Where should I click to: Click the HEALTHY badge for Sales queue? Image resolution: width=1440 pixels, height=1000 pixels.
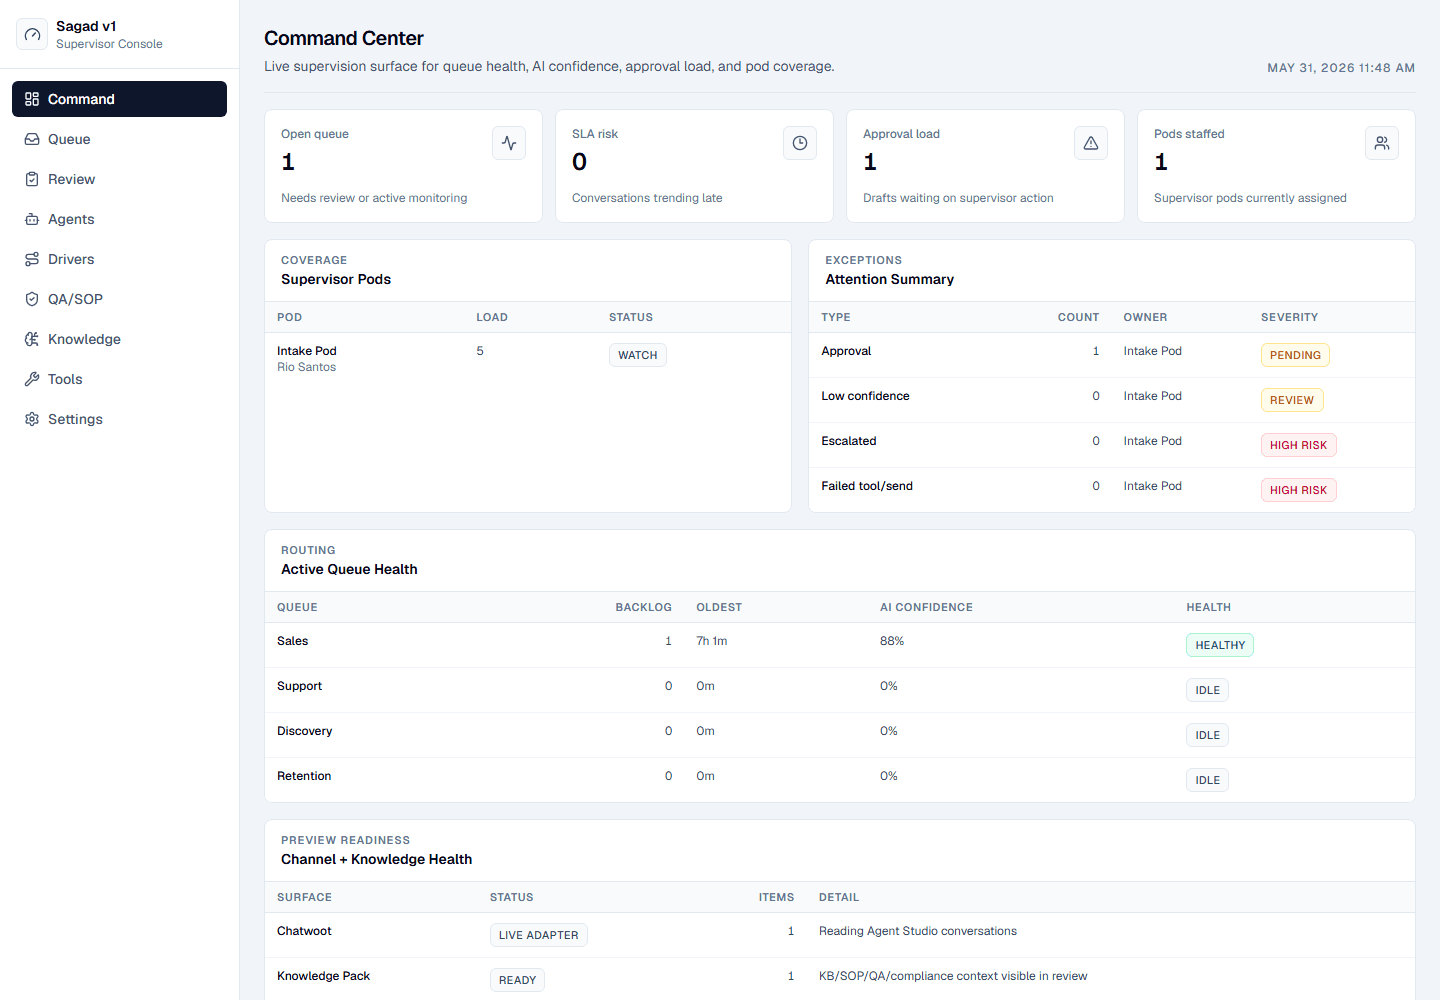point(1220,645)
